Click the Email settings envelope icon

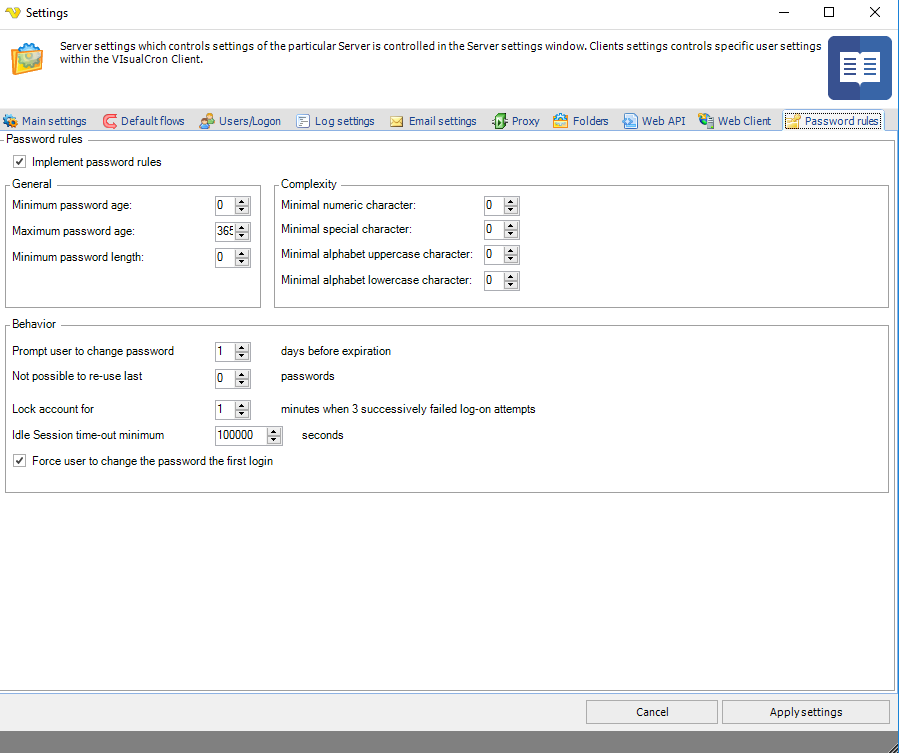tap(397, 121)
